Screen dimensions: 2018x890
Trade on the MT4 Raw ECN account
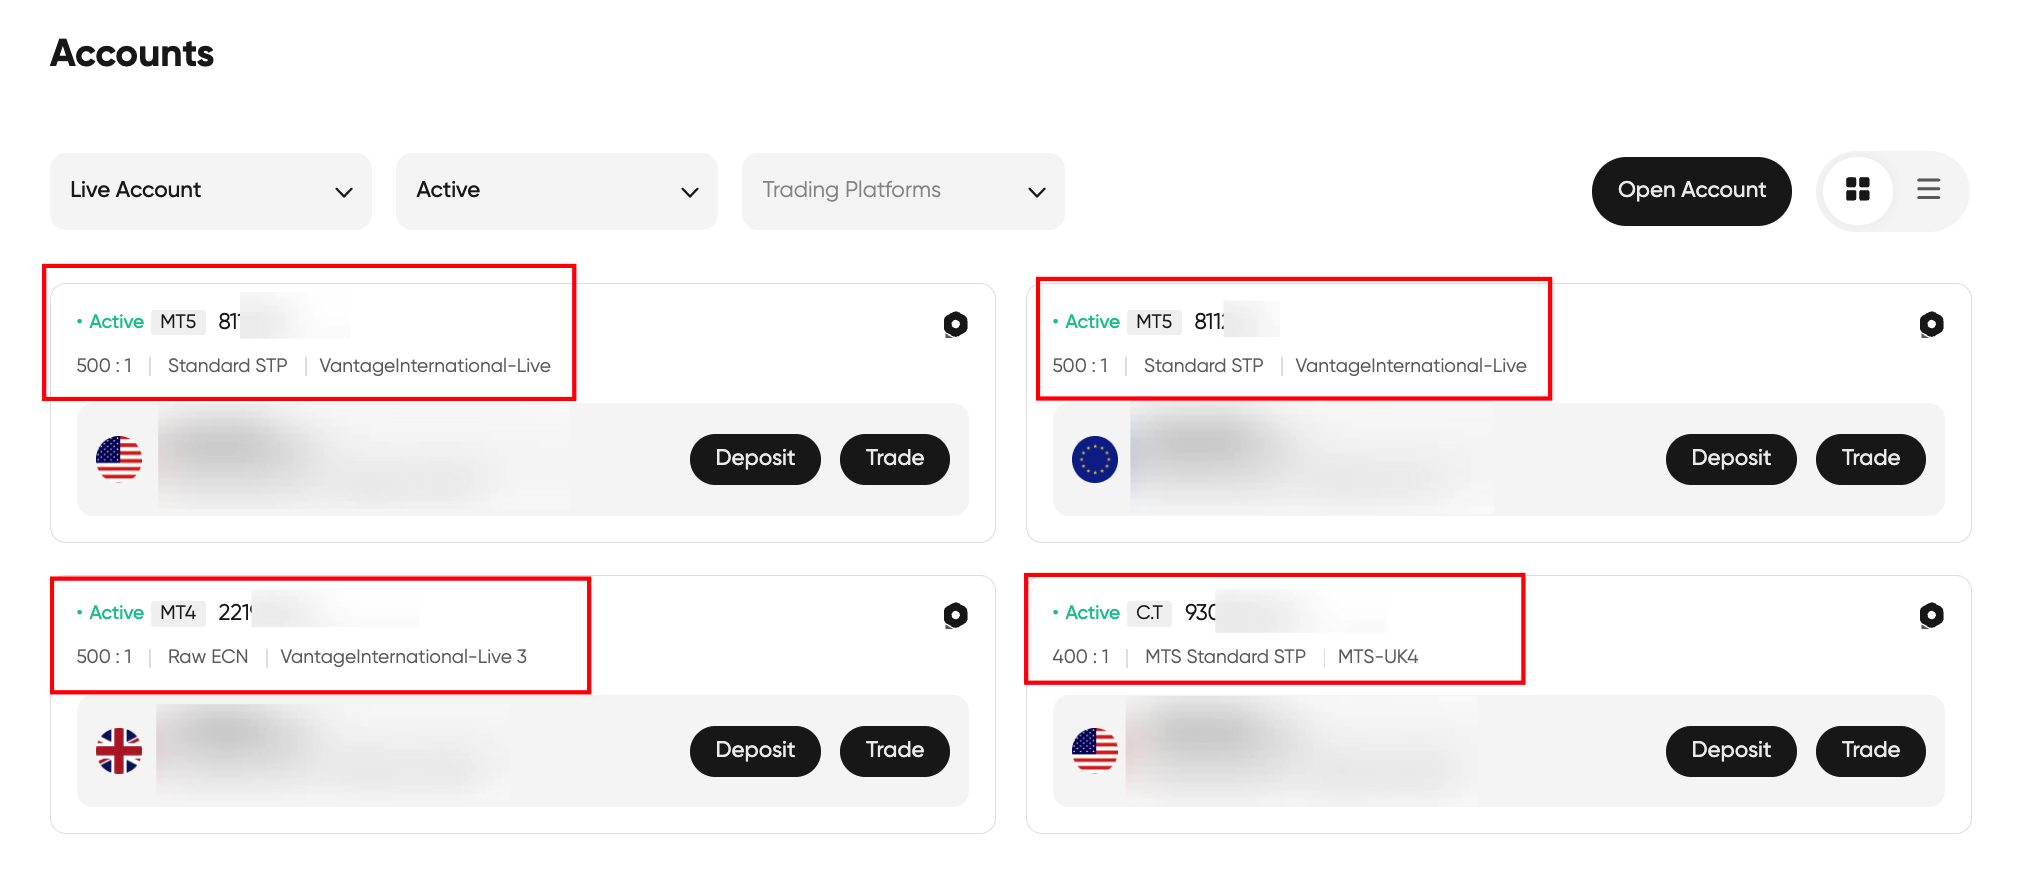tap(895, 751)
